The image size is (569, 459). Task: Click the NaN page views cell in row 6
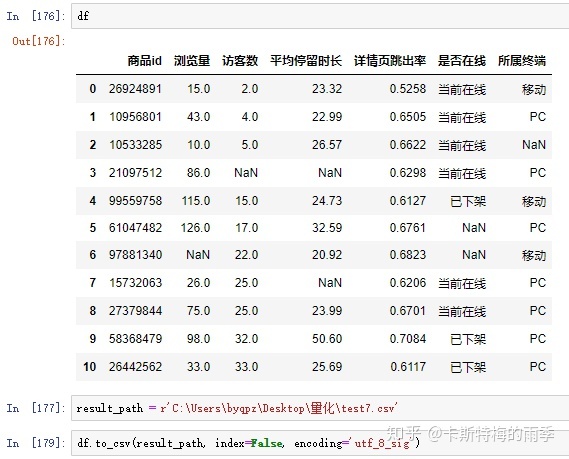tap(198, 255)
